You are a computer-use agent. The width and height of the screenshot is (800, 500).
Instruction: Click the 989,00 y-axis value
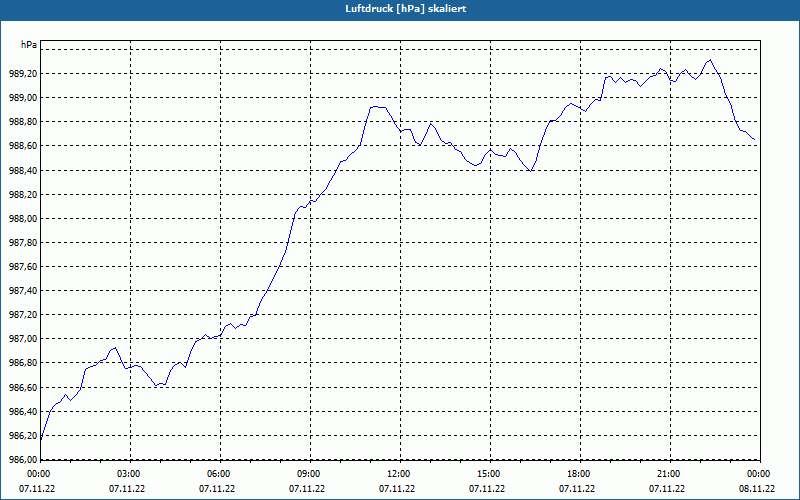[x=23, y=97]
